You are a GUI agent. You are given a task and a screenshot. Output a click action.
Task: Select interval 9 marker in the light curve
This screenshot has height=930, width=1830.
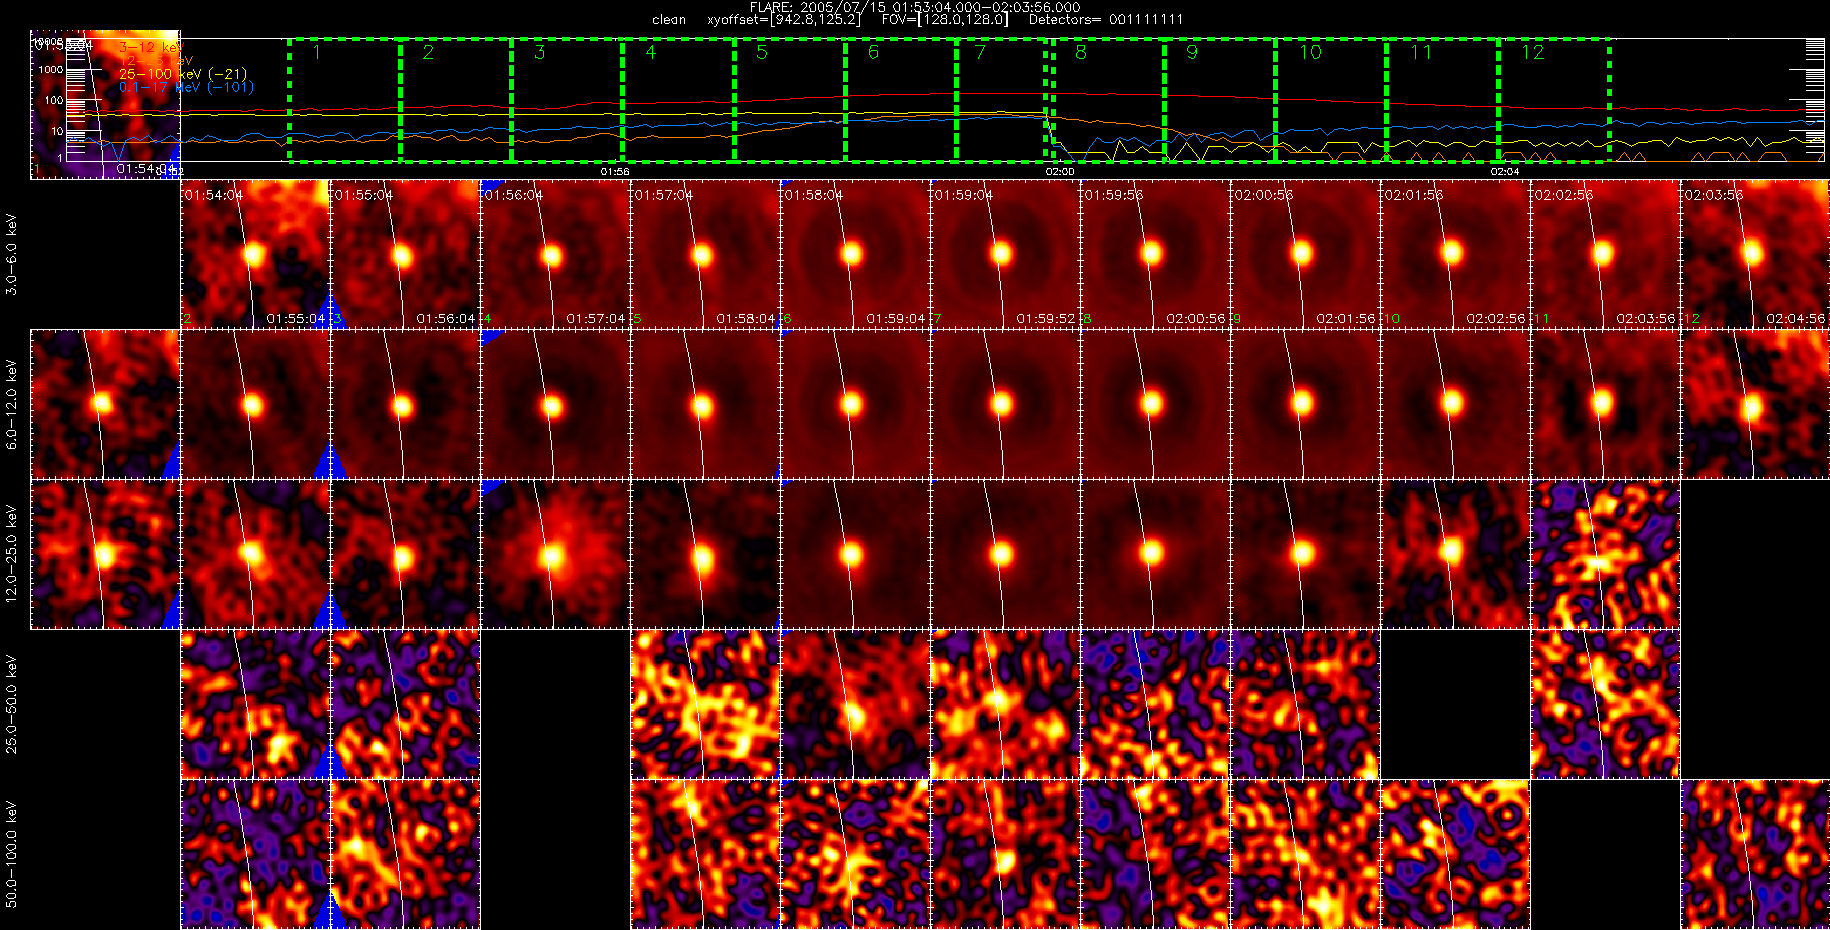[x=1192, y=52]
